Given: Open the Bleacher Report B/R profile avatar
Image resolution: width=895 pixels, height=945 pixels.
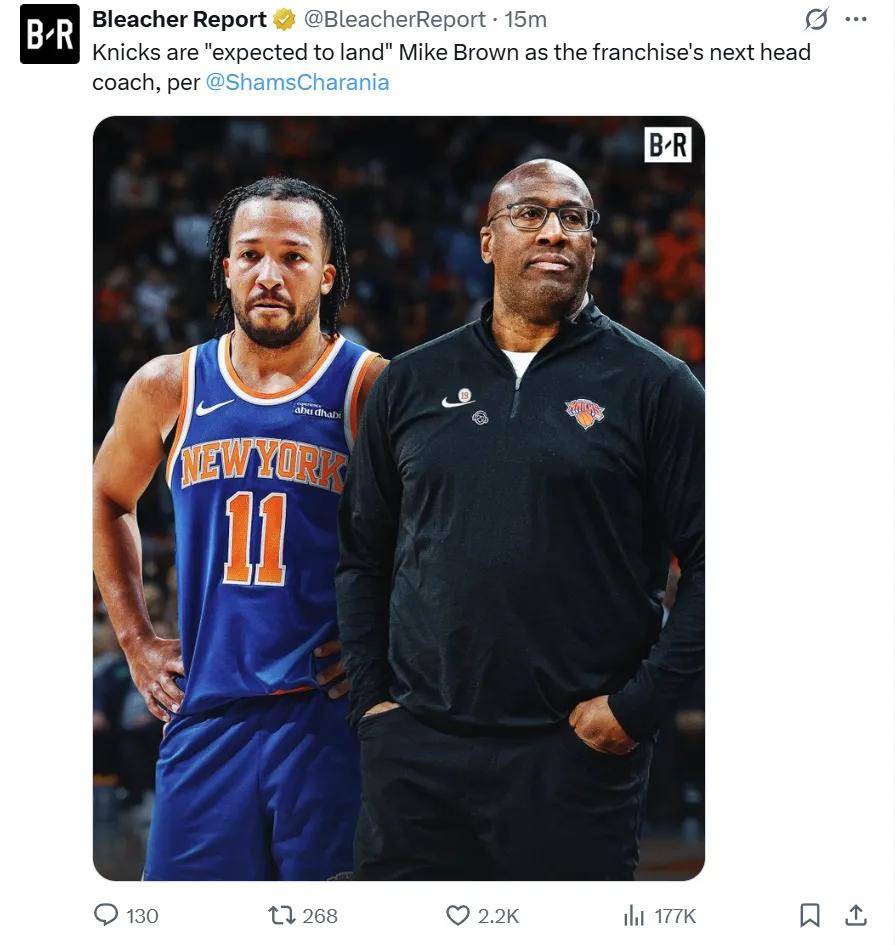Looking at the screenshot, I should pyautogui.click(x=49, y=35).
